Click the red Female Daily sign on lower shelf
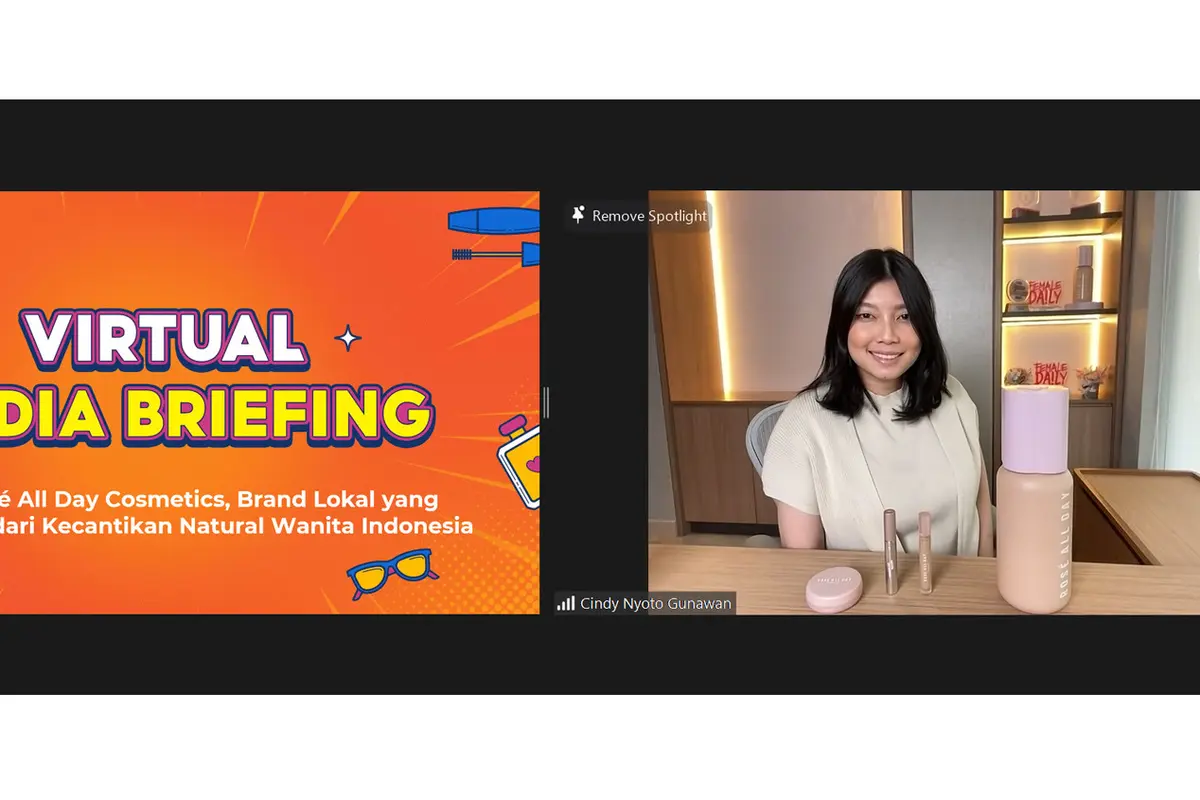Image resolution: width=1200 pixels, height=800 pixels. pyautogui.click(x=1050, y=374)
